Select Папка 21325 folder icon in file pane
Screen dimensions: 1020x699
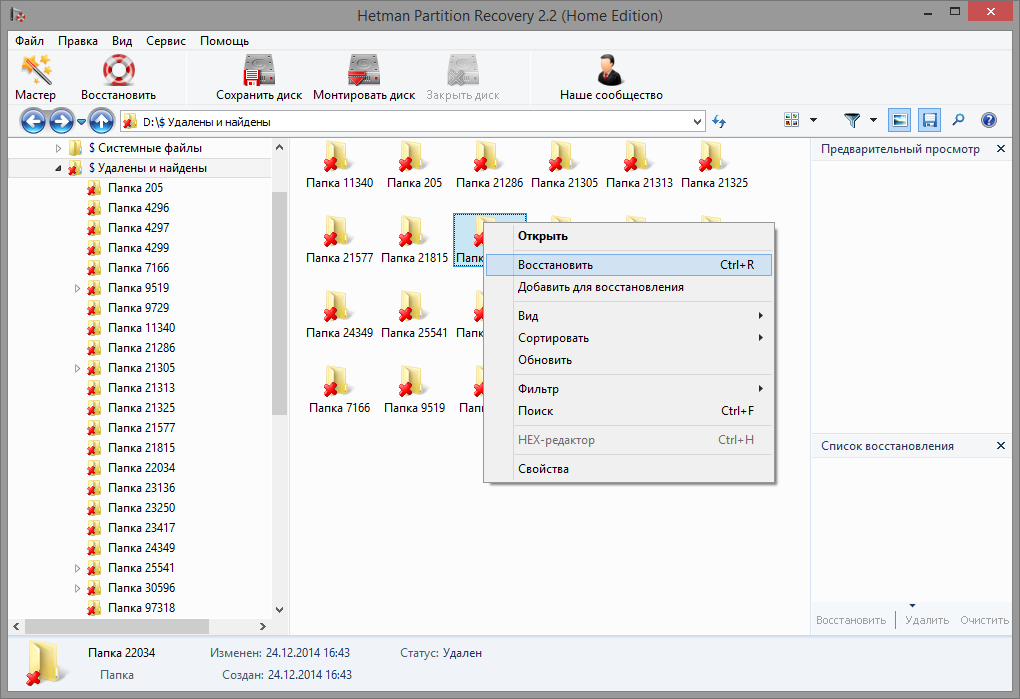(712, 156)
